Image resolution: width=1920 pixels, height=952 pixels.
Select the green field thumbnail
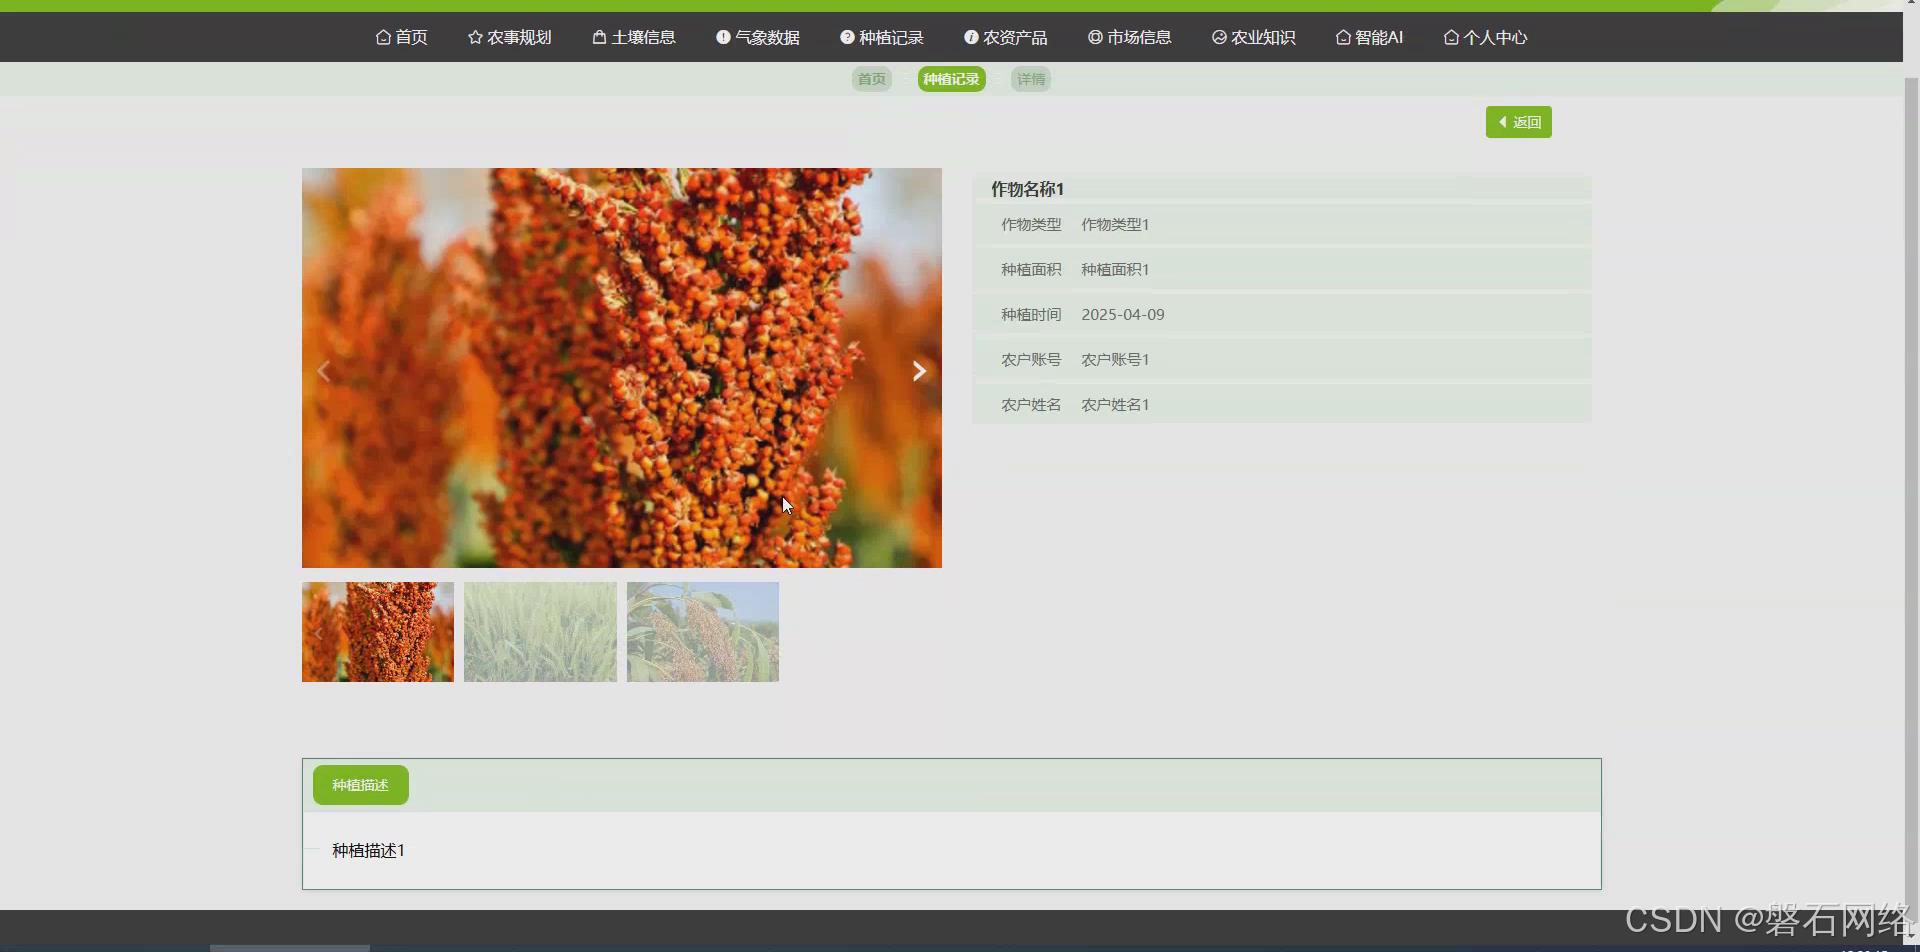click(x=540, y=632)
